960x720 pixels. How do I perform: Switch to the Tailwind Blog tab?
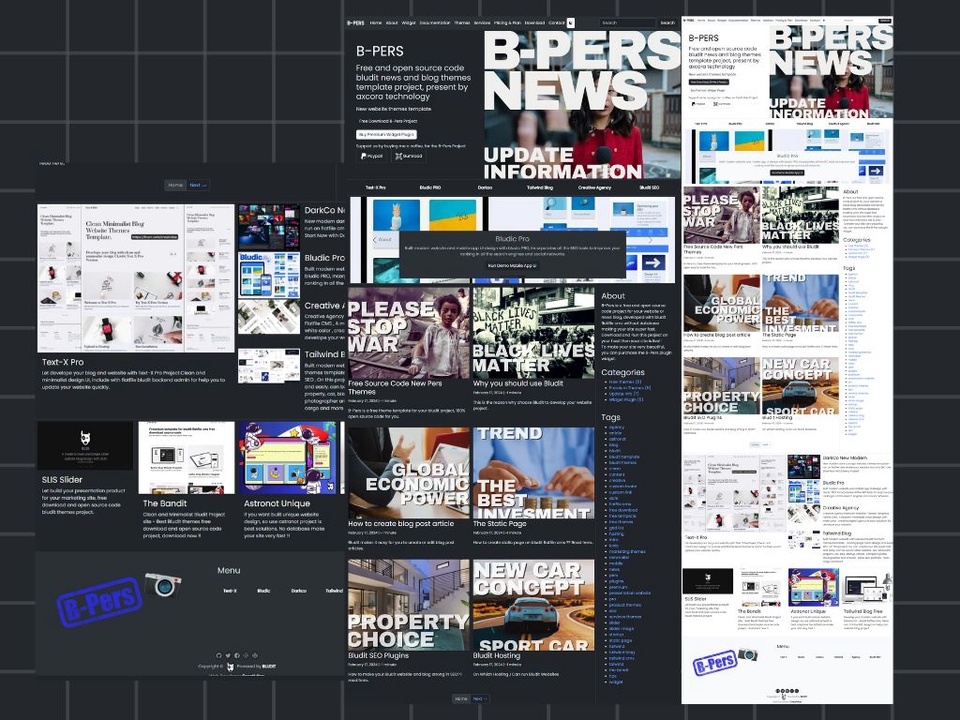[x=539, y=188]
